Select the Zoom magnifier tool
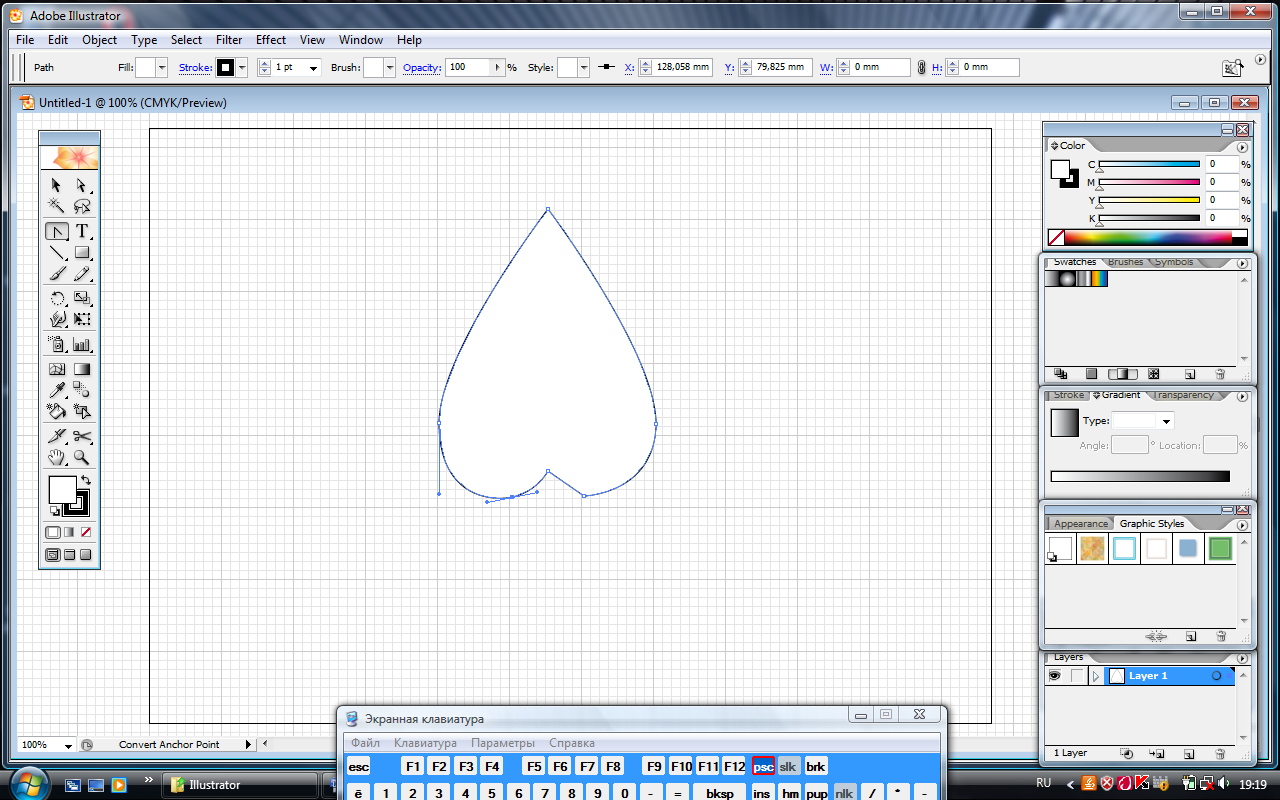Screen dimensions: 1280x800 point(82,457)
